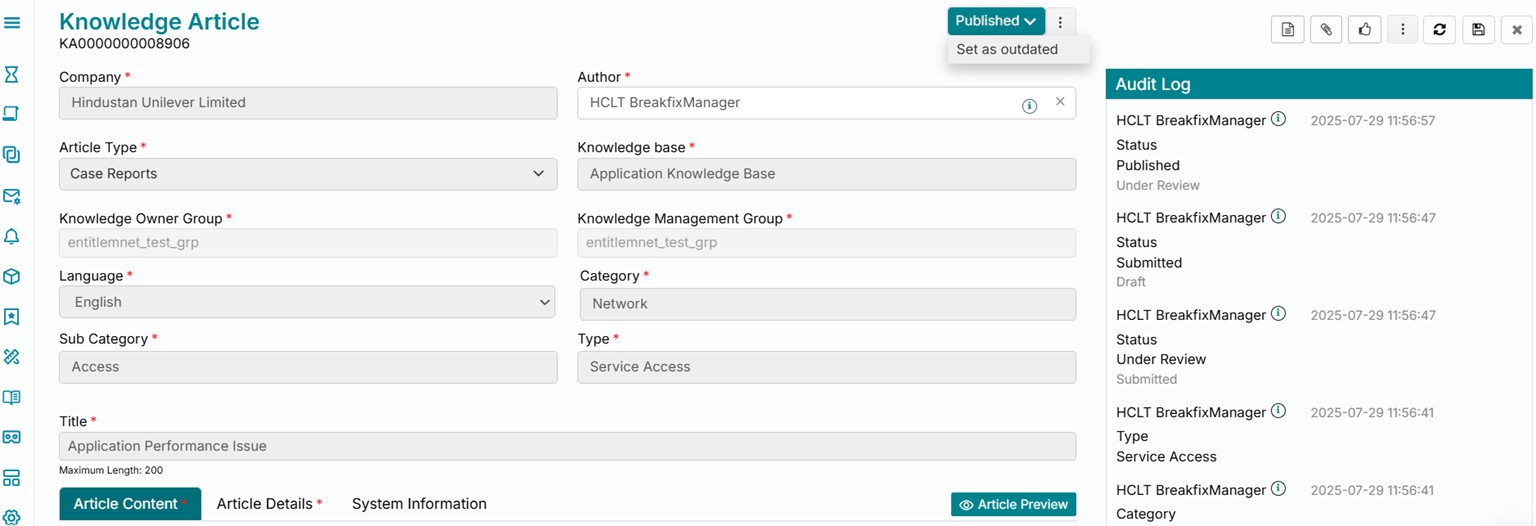Click the refresh arrows icon

[x=1439, y=30]
